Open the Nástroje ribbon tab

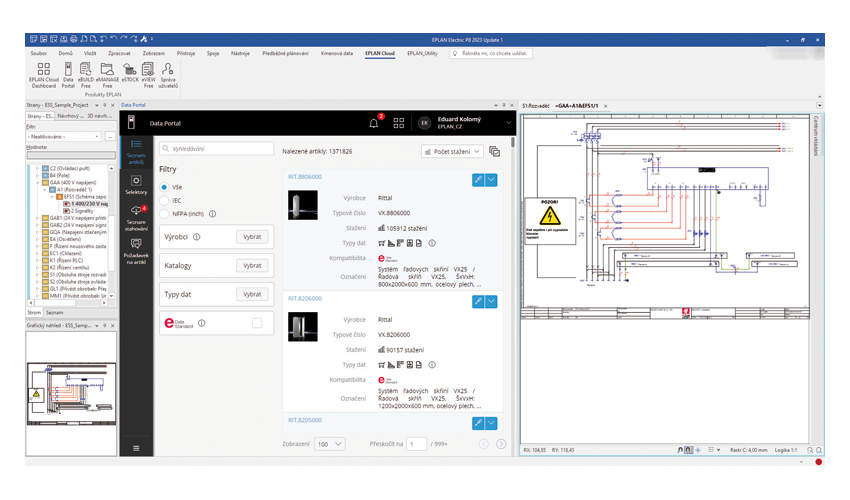pyautogui.click(x=240, y=53)
